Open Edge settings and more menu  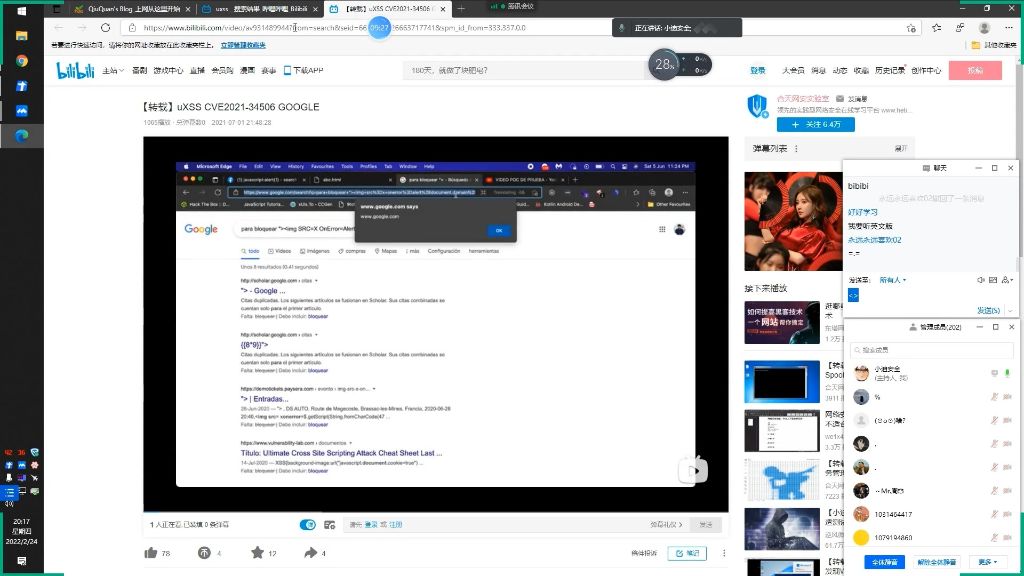1009,27
